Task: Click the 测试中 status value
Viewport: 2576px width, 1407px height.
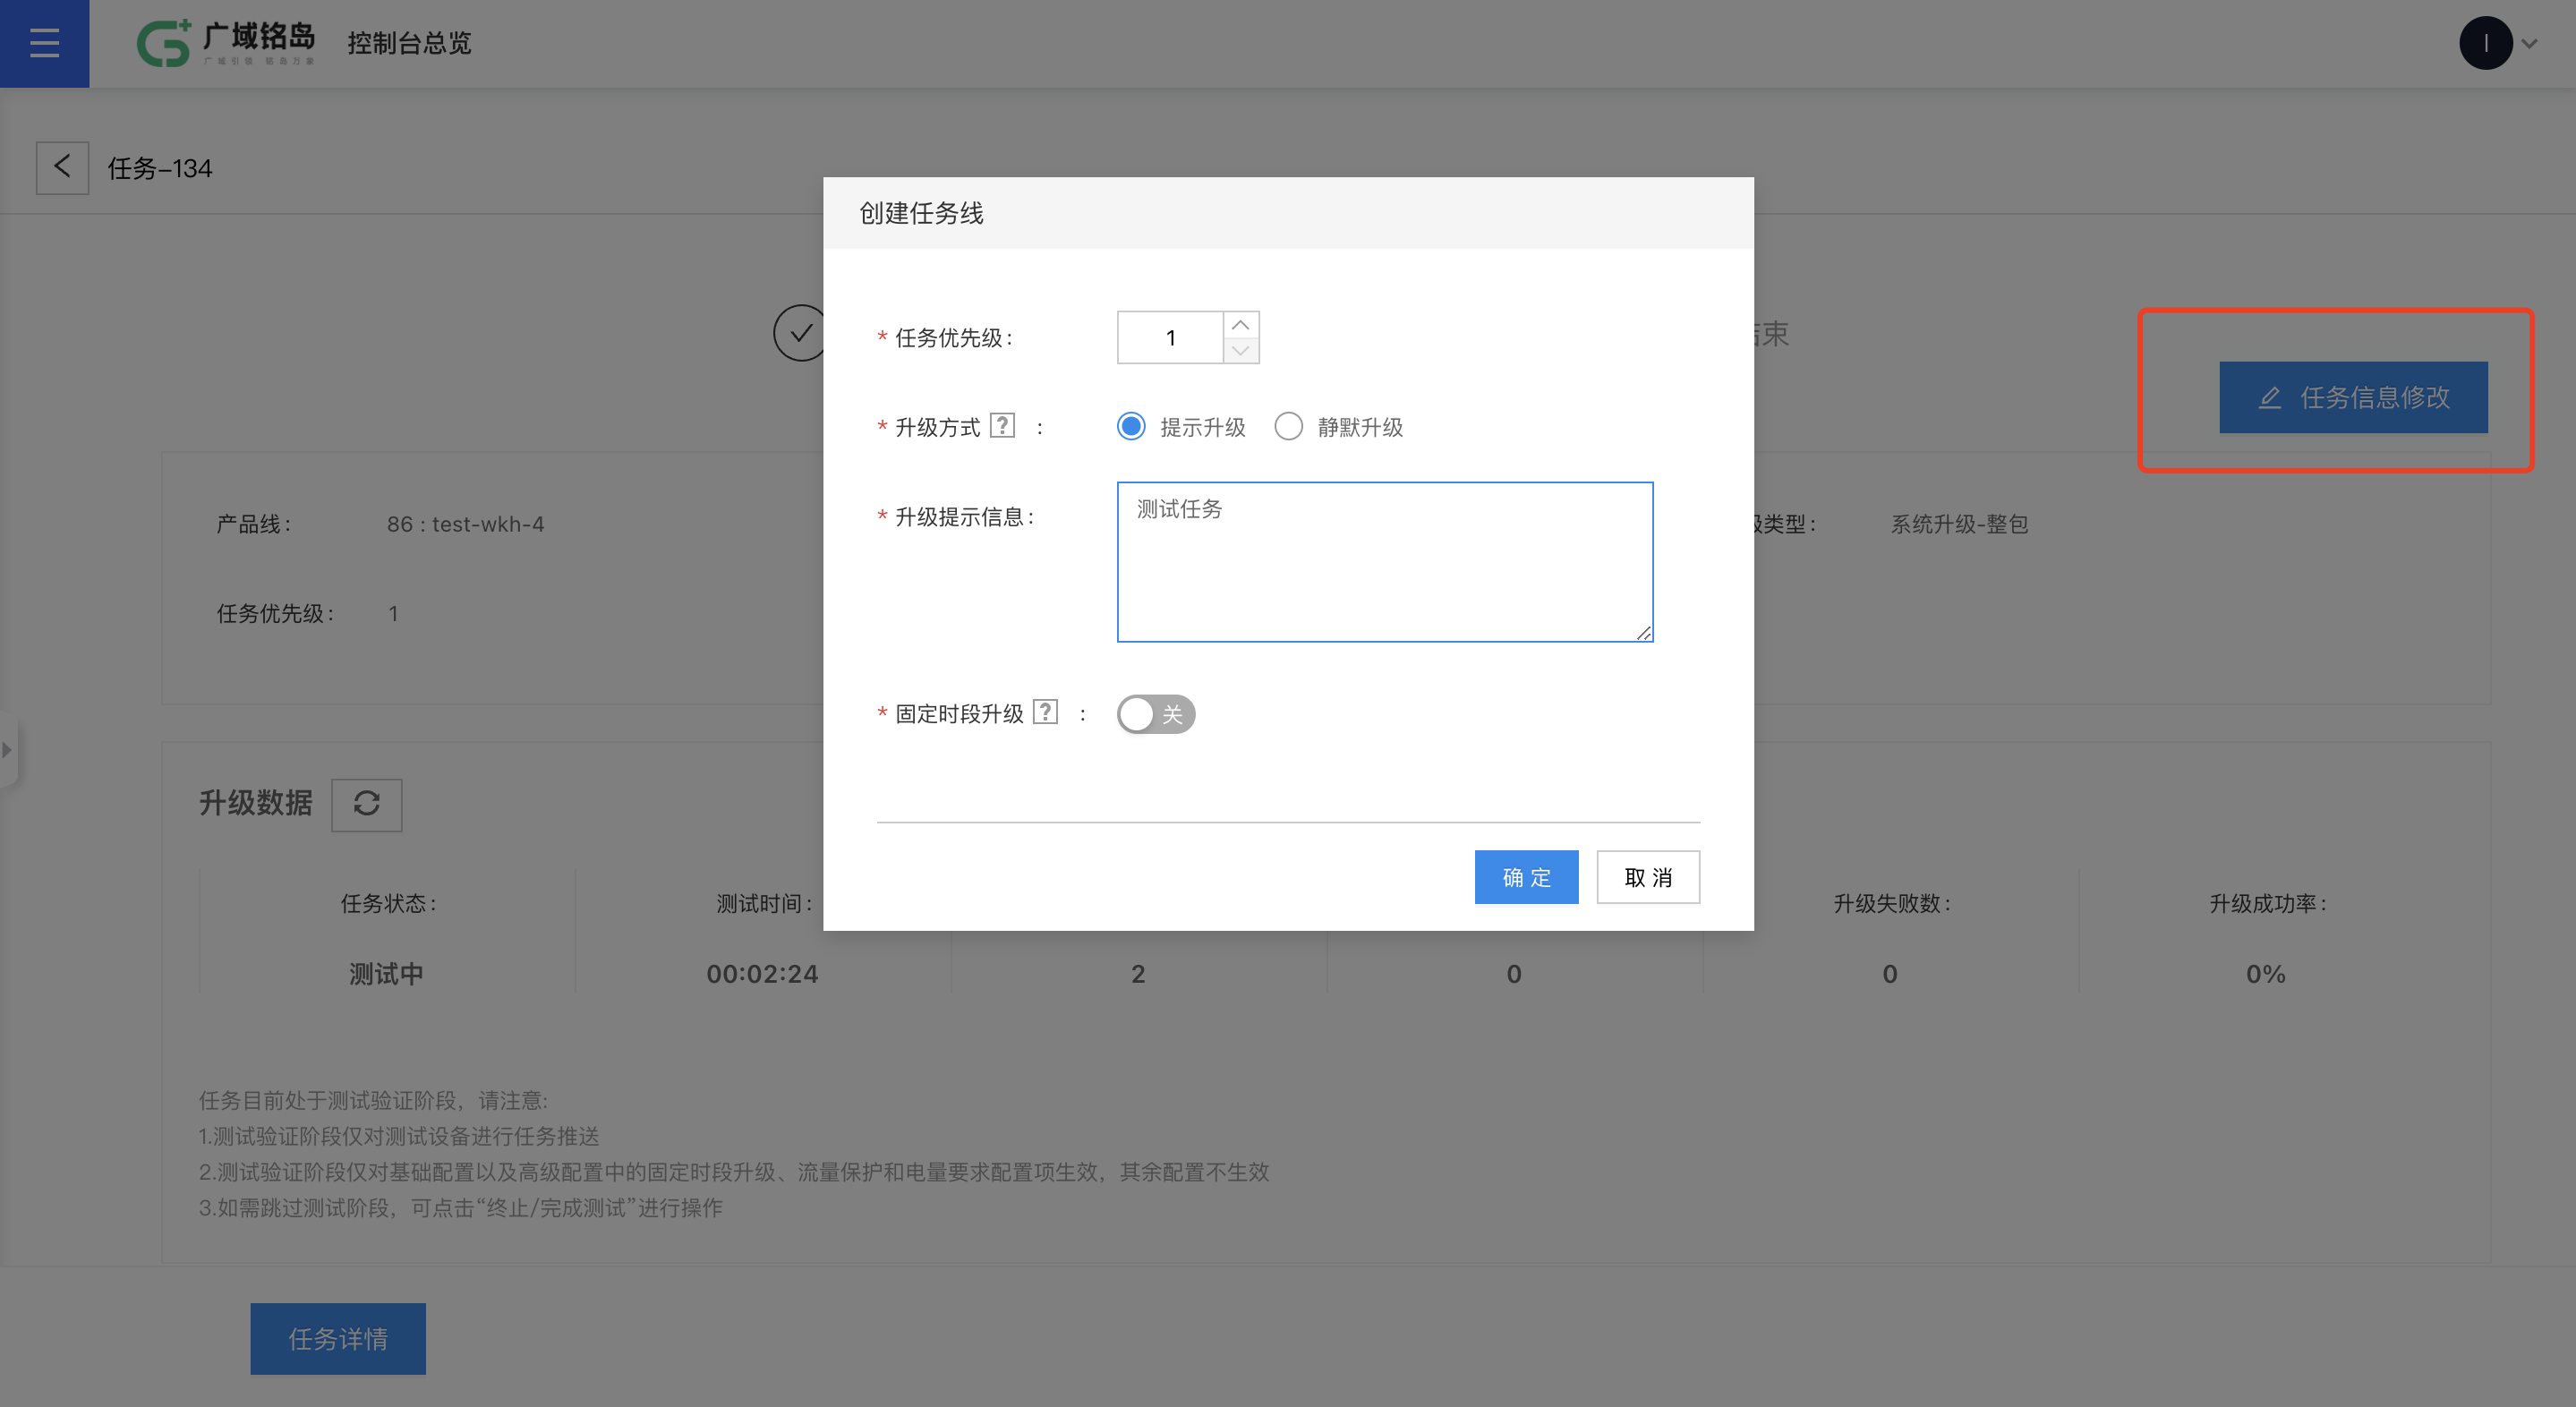Action: click(x=386, y=973)
